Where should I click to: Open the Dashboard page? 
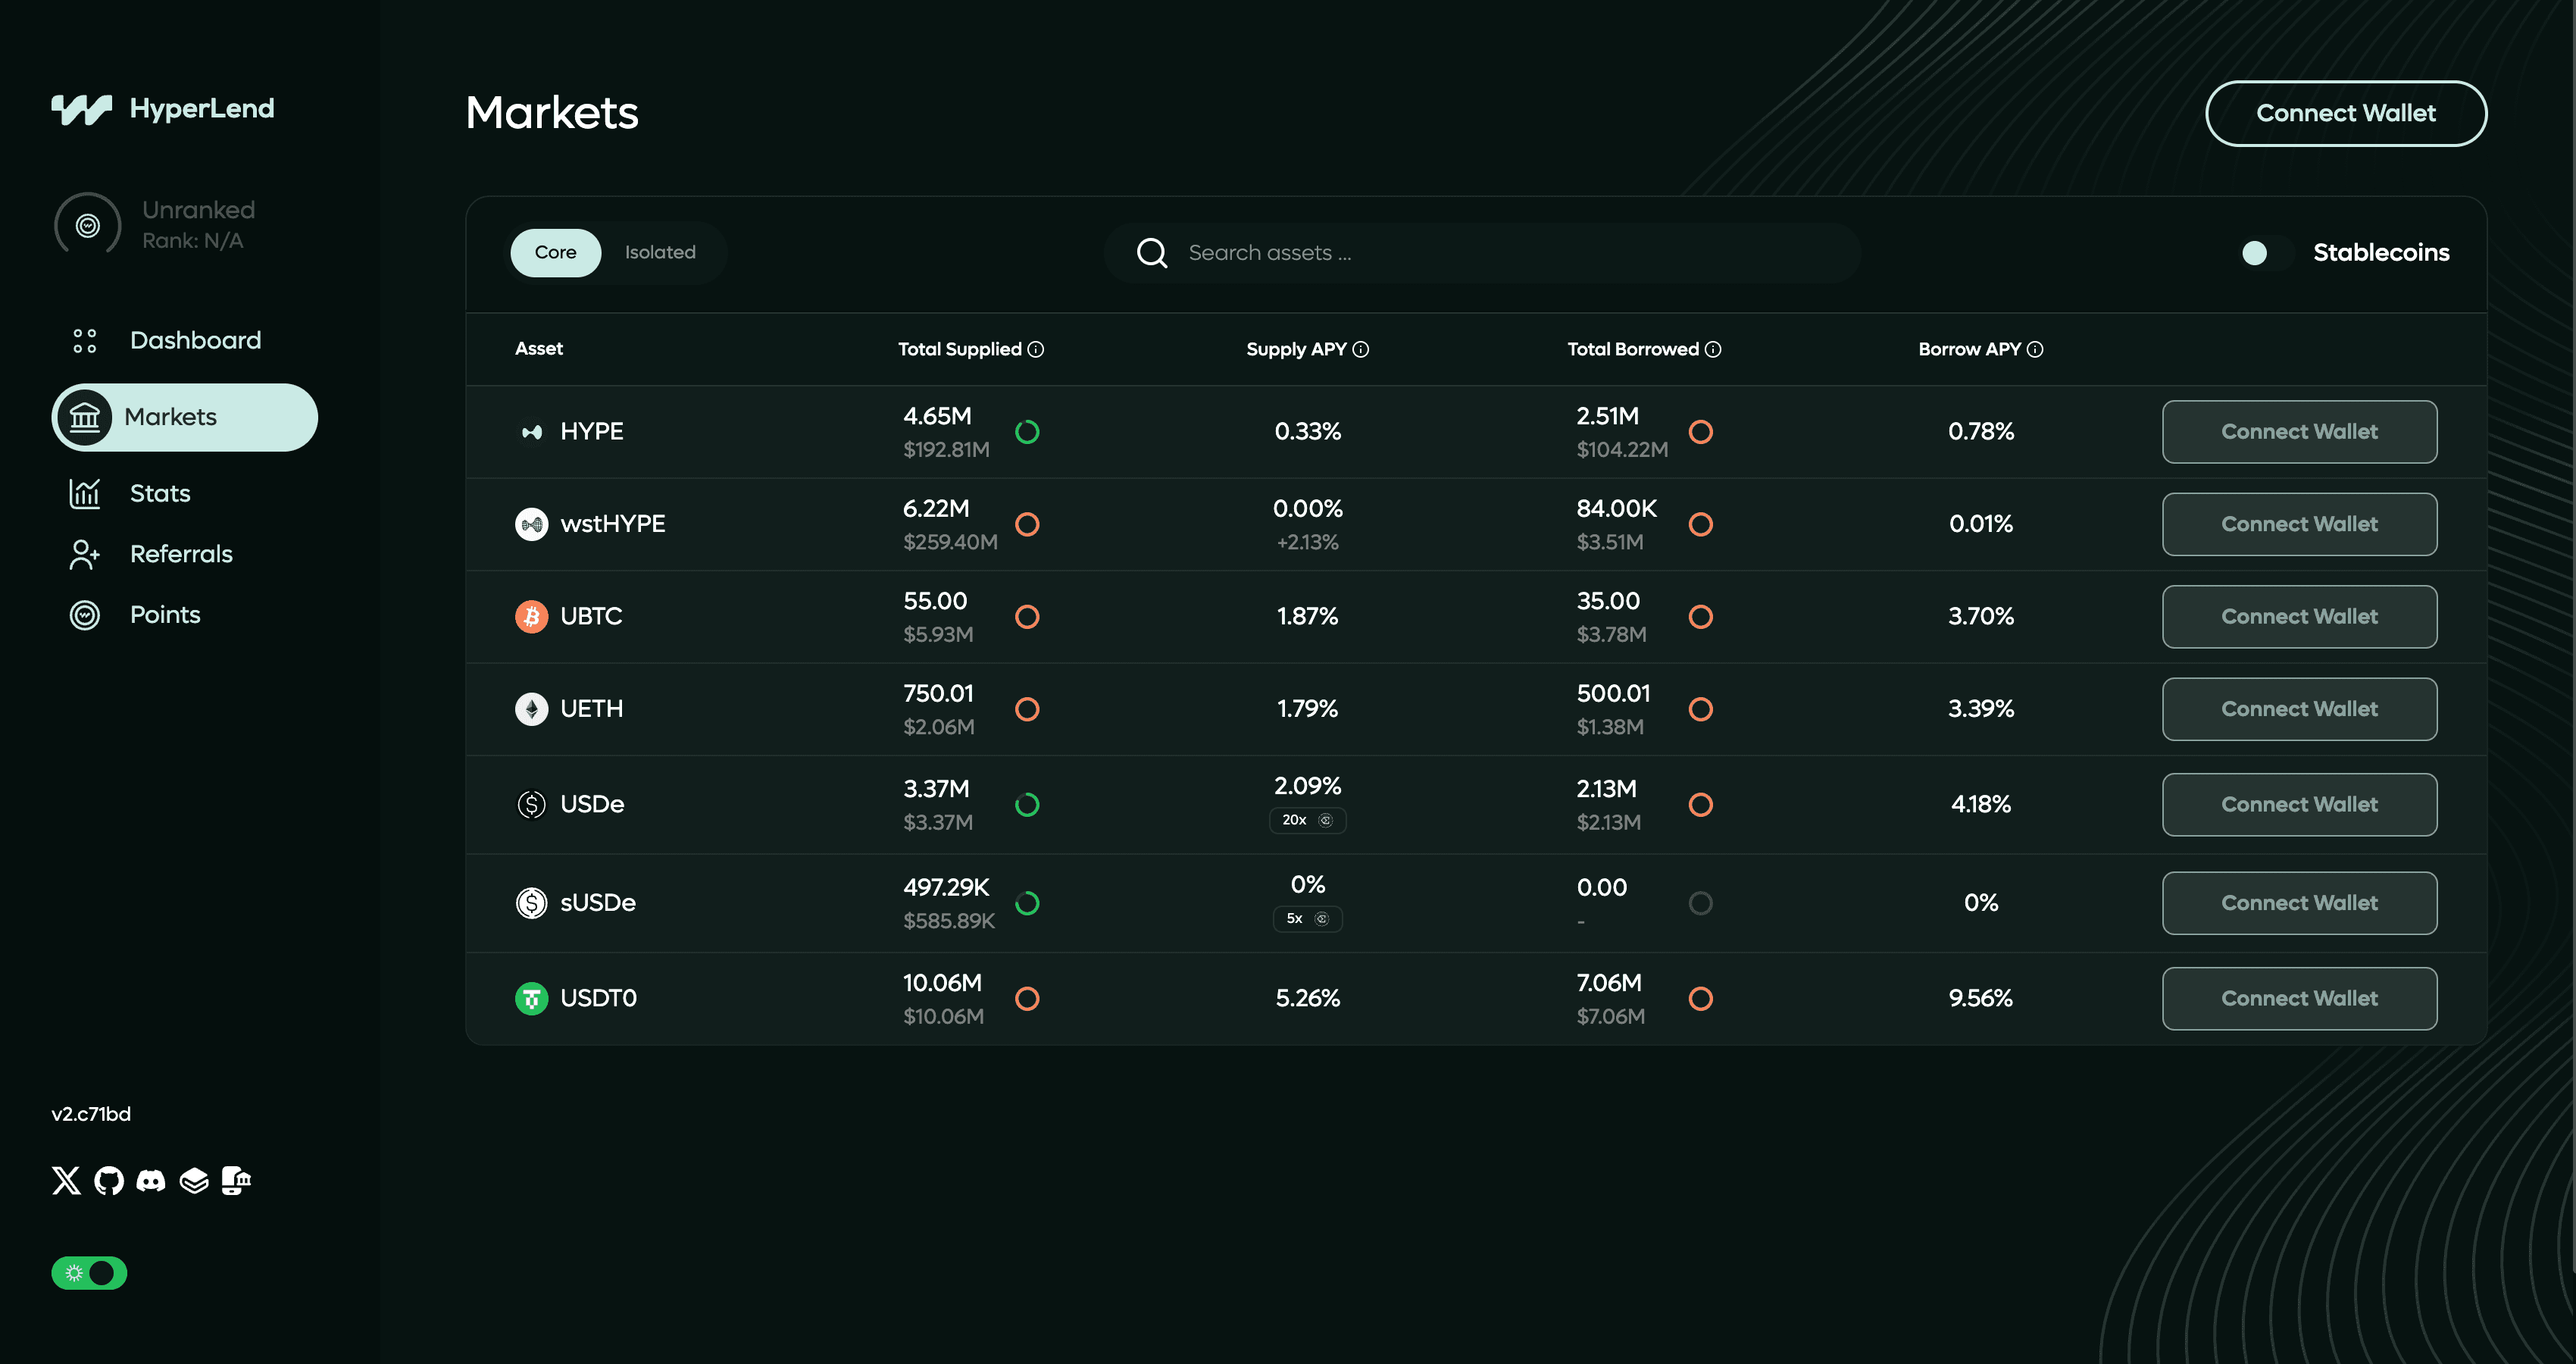pos(195,340)
